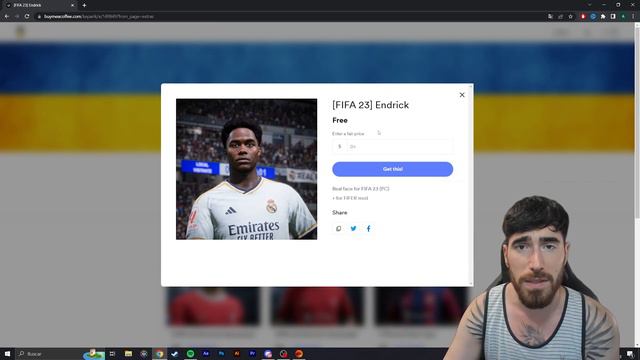Open File Explorer from the taskbar
The height and width of the screenshot is (360, 640).
coord(128,353)
